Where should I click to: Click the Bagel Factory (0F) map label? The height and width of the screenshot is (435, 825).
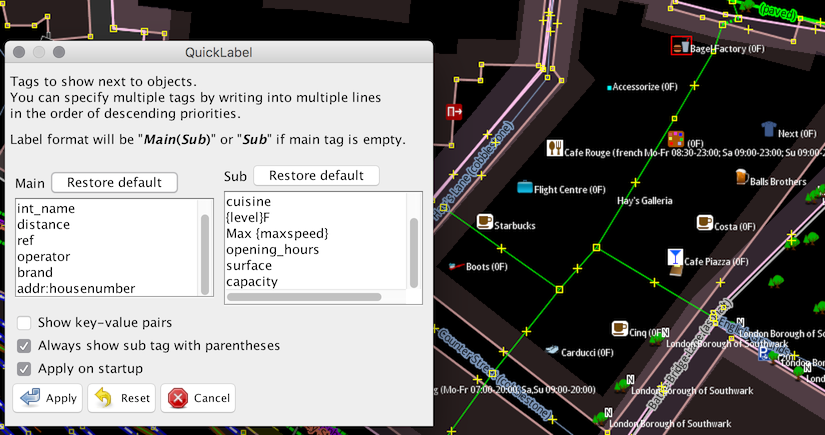coord(728,49)
